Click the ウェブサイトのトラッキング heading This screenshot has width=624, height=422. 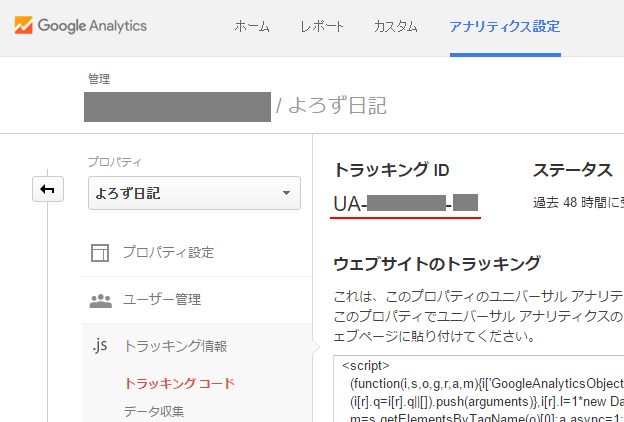tap(436, 264)
